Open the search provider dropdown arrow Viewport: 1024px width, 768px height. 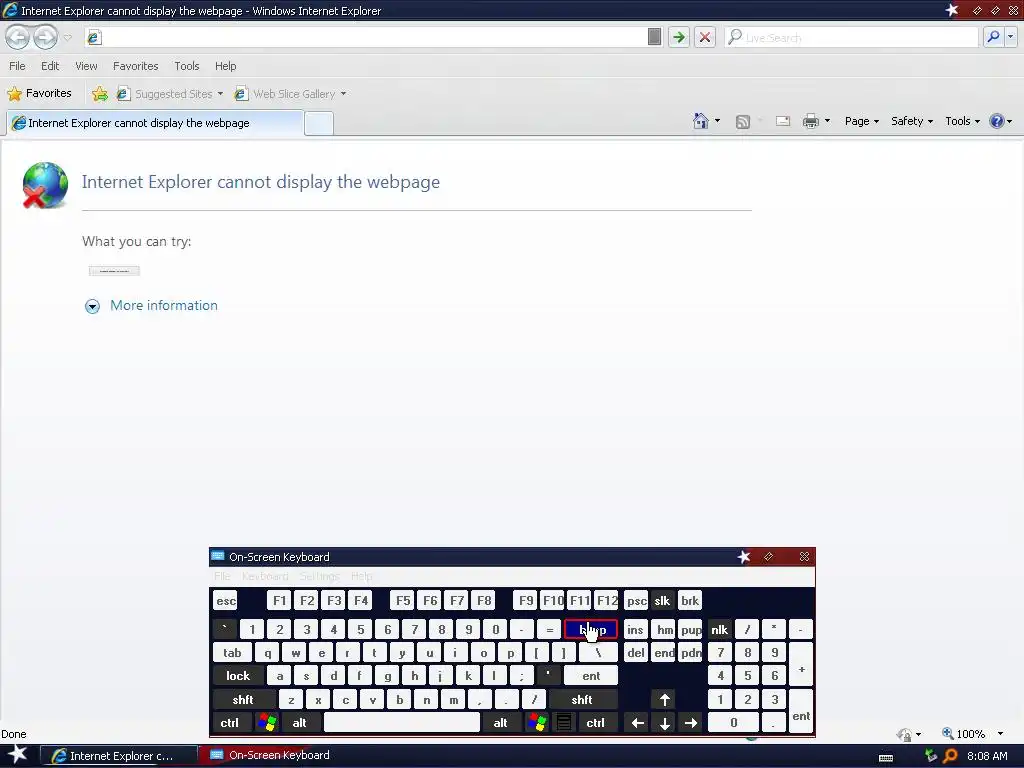pyautogui.click(x=1011, y=37)
